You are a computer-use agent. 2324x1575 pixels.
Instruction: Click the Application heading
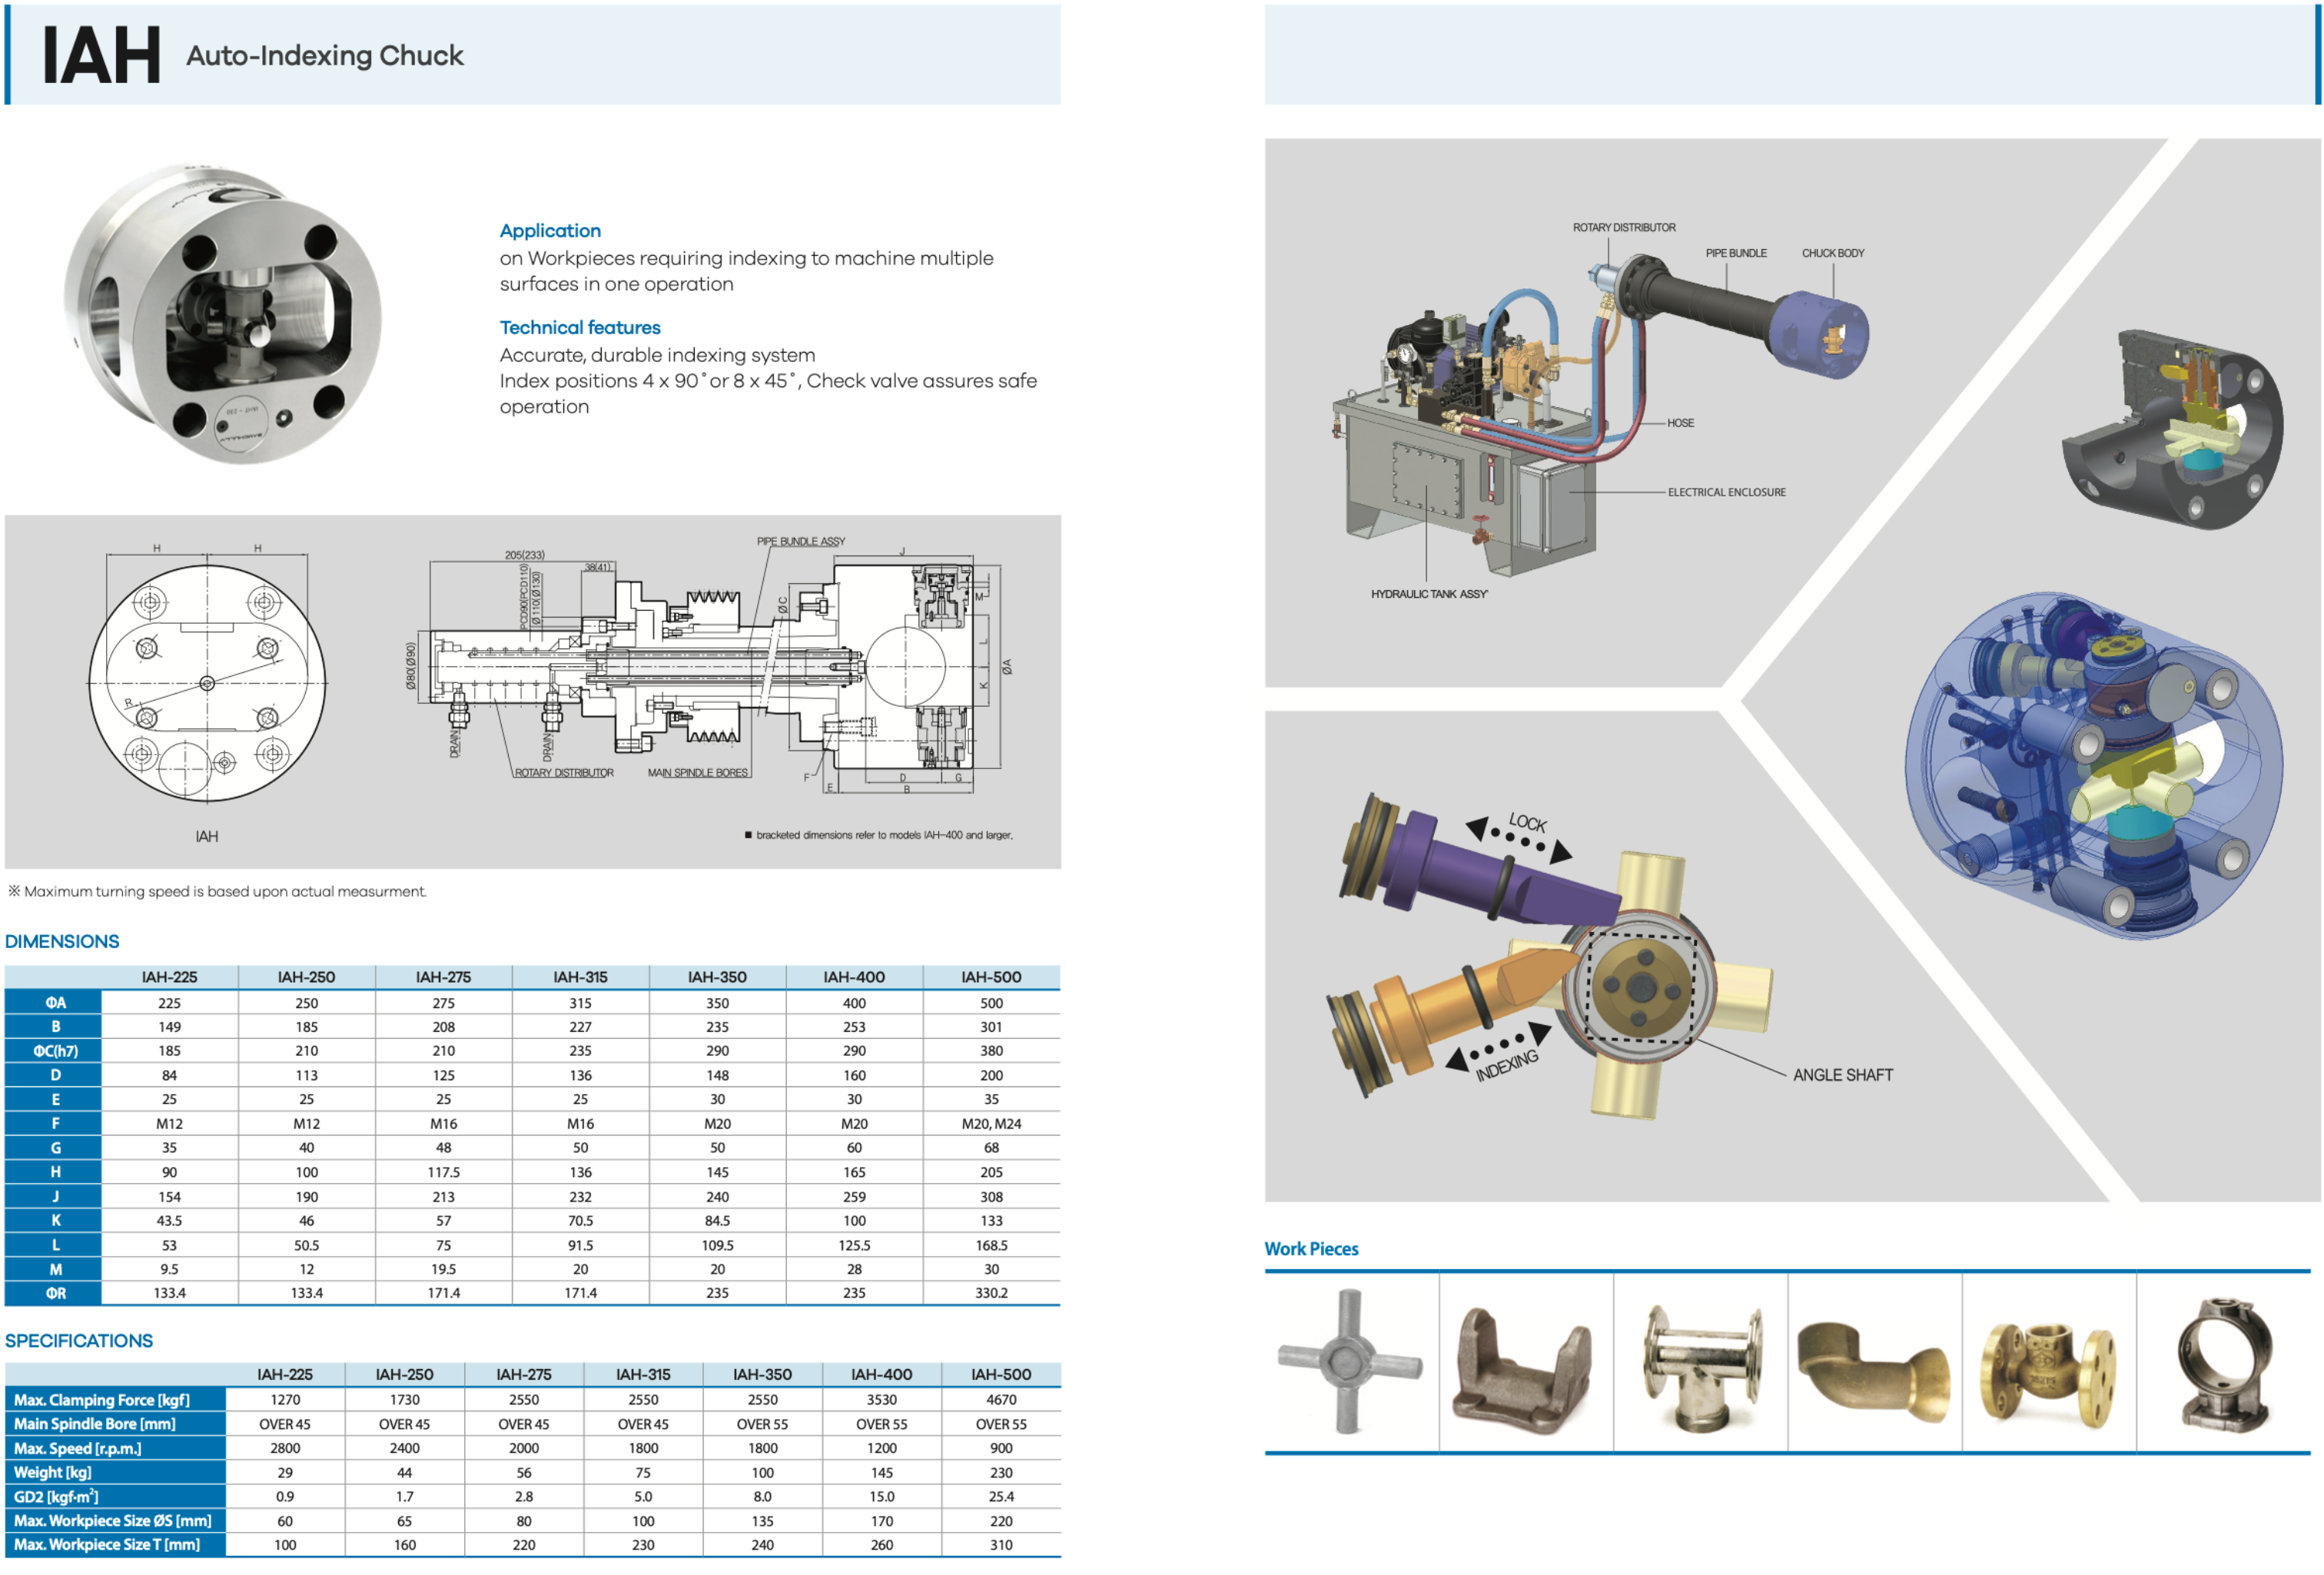[x=550, y=231]
